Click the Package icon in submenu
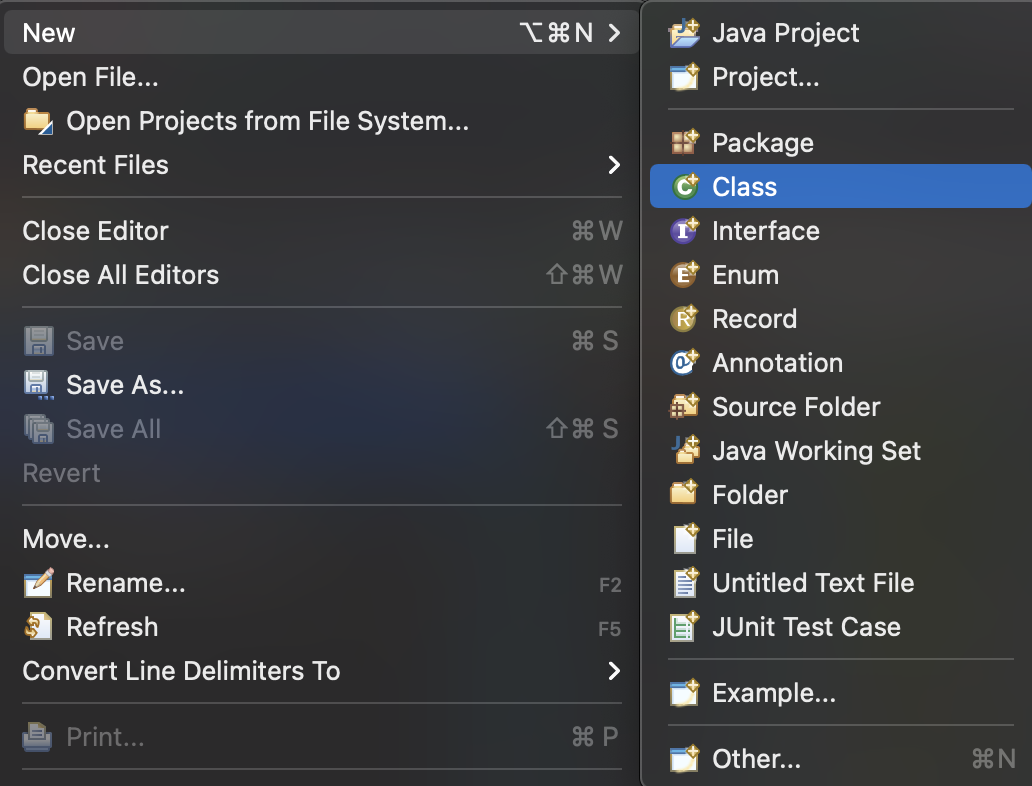This screenshot has width=1032, height=786. (685, 143)
